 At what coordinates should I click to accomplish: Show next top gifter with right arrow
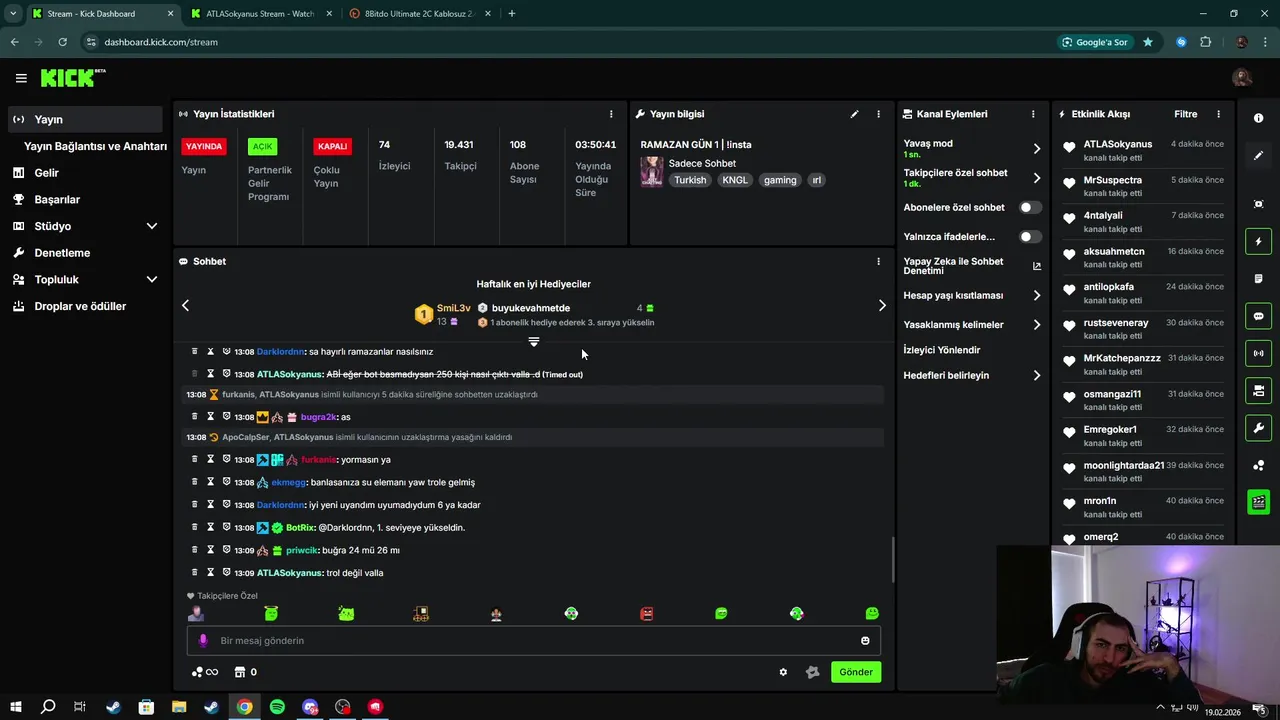point(881,306)
